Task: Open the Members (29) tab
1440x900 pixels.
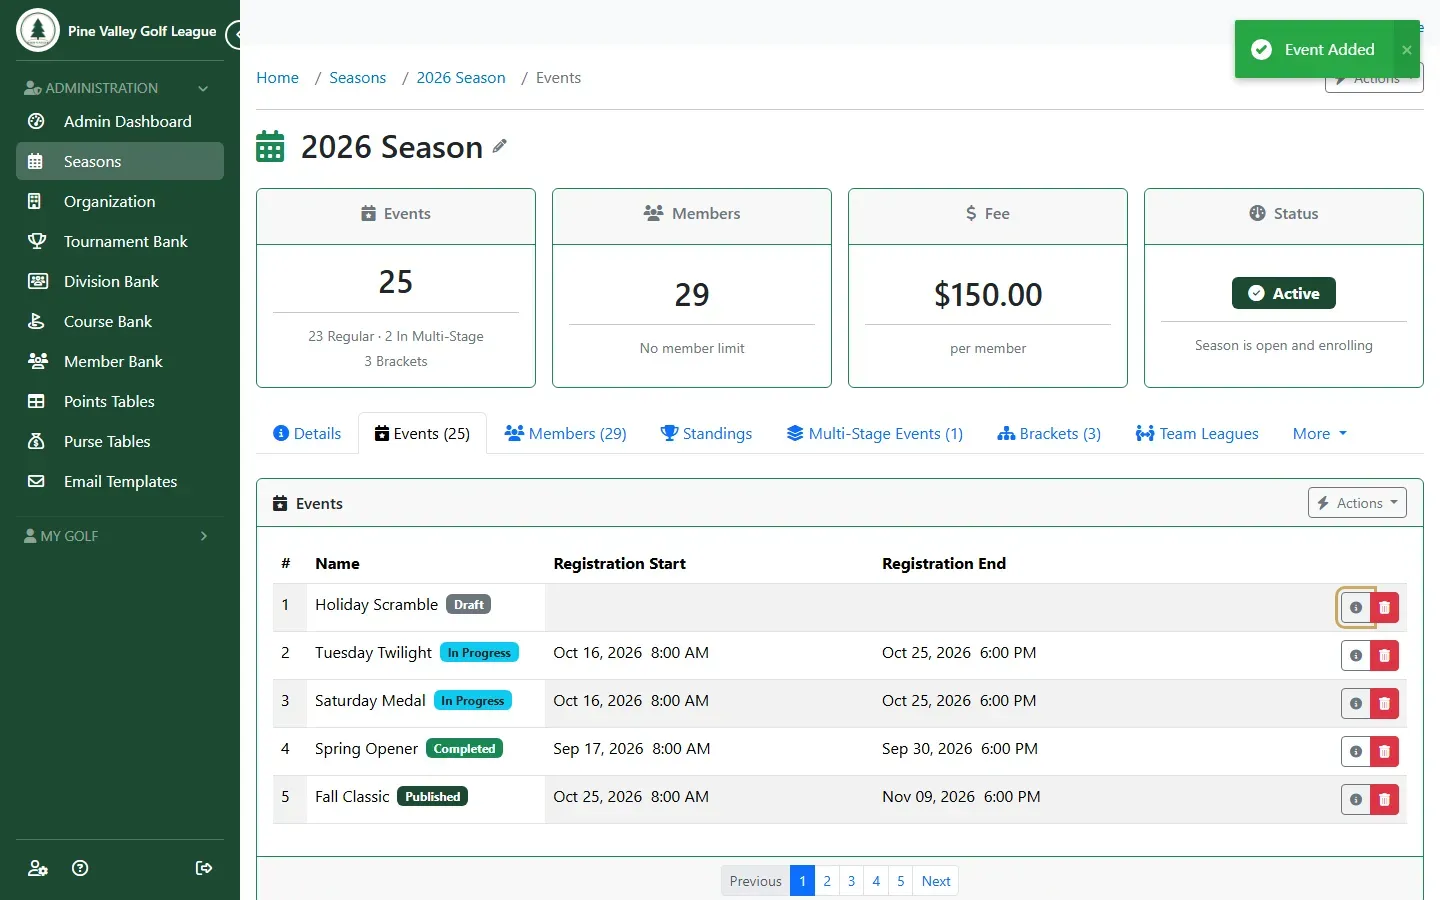Action: click(566, 434)
